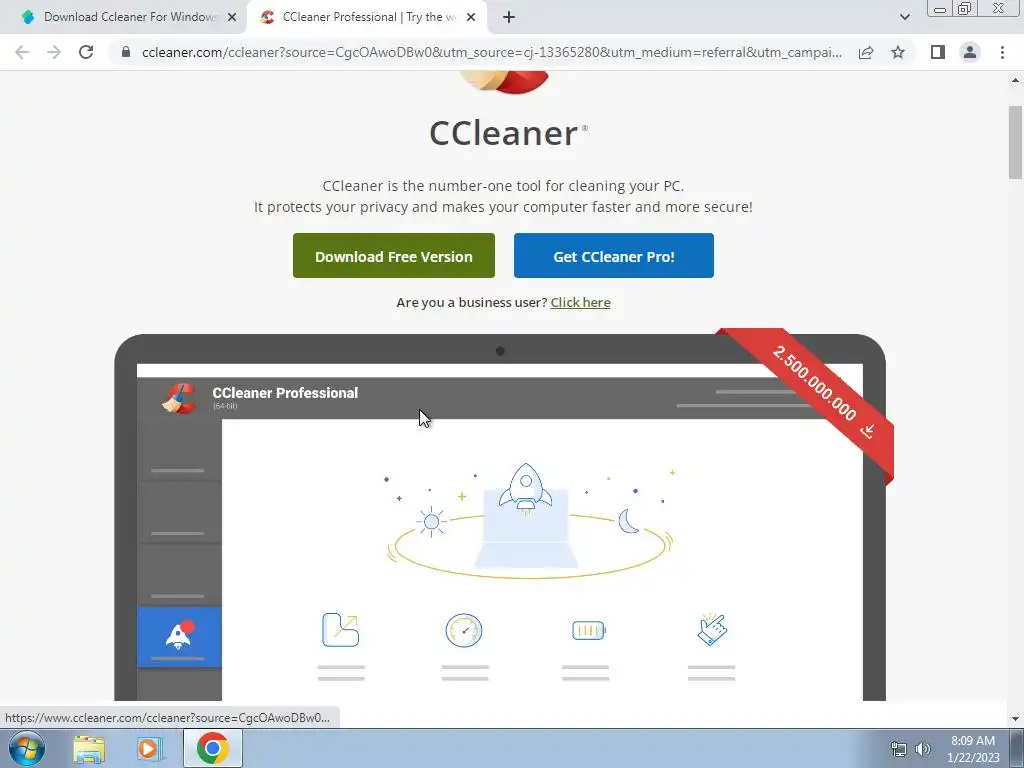Viewport: 1024px width, 768px height.
Task: Select the CCleaner Professional tab
Action: 368,17
